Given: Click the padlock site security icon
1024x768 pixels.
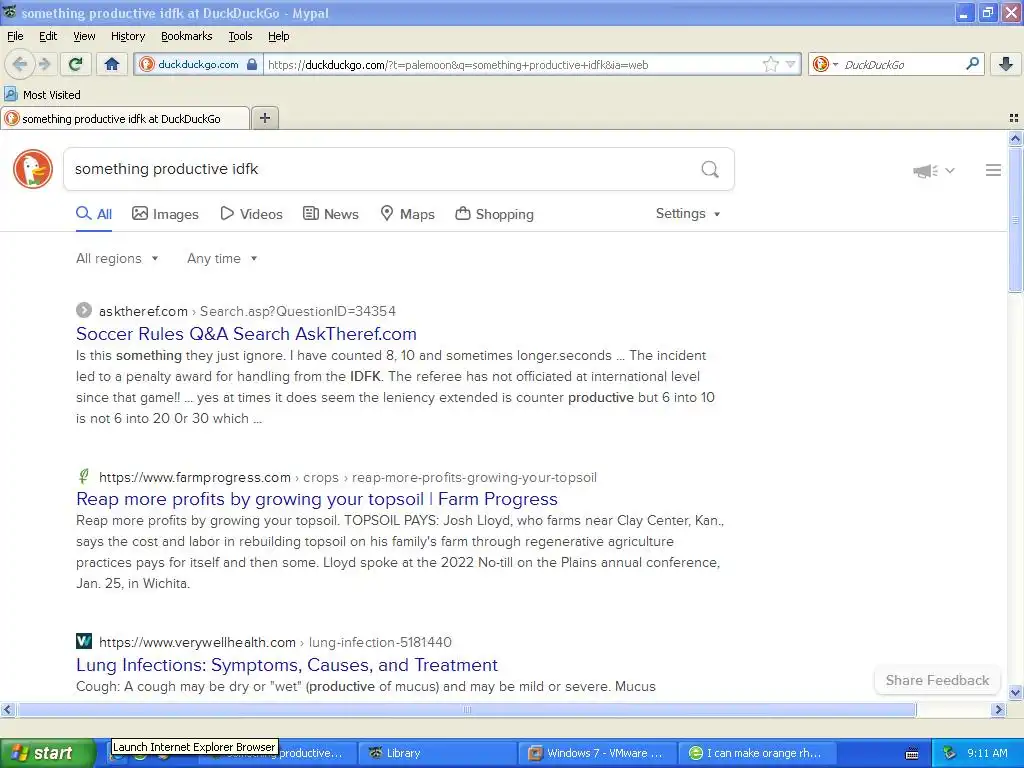Looking at the screenshot, I should click(x=252, y=64).
